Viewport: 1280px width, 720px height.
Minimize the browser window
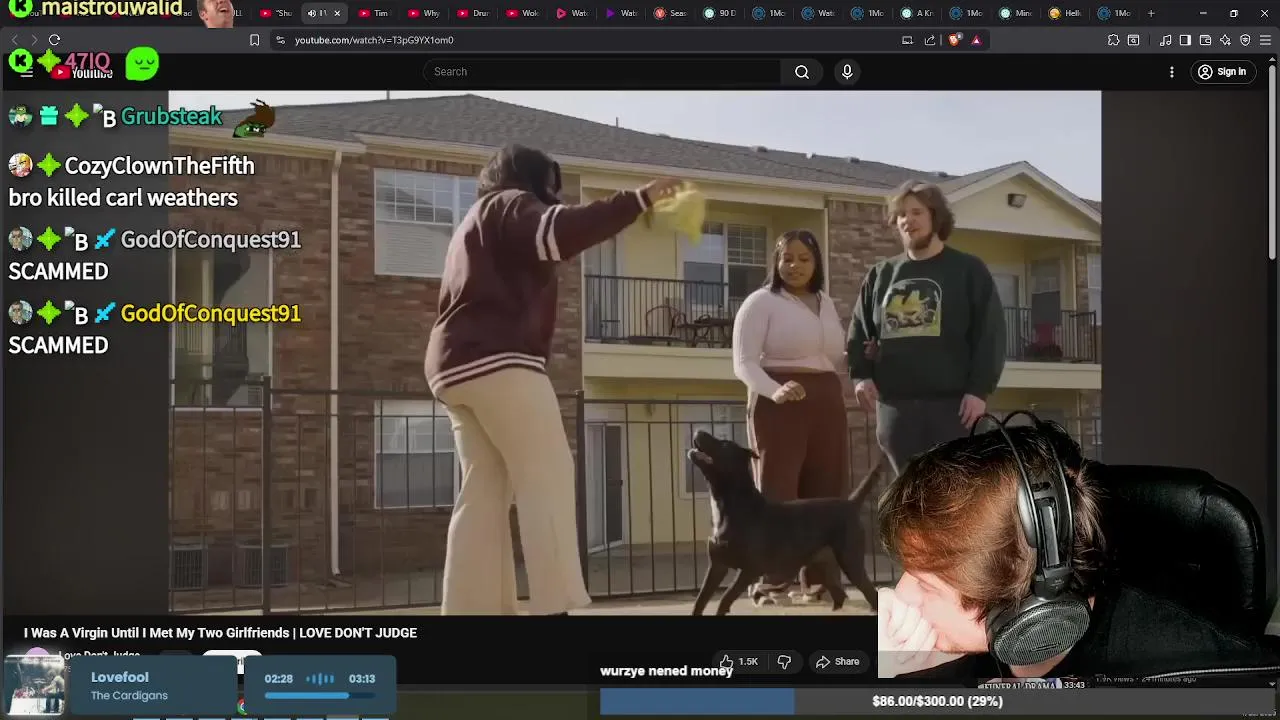[1203, 13]
